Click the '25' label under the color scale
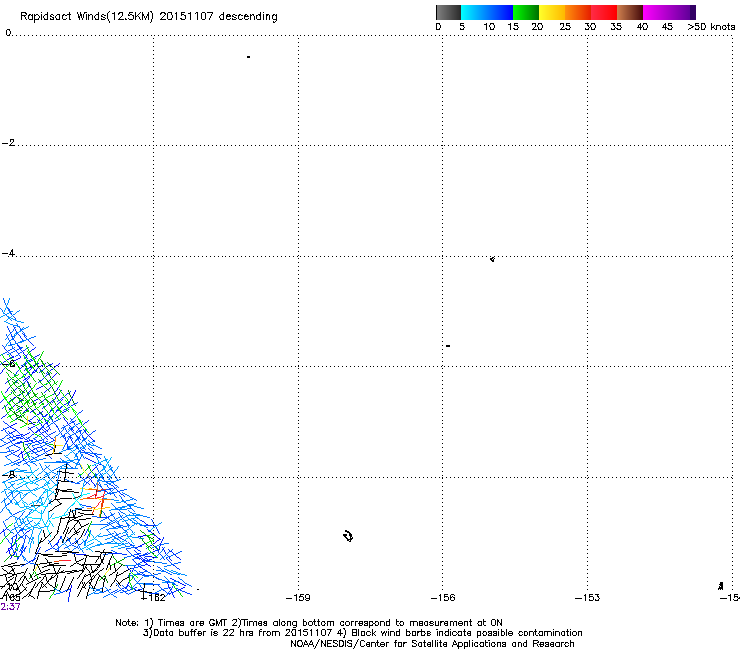Viewport: 740px width, 650px height. point(565,27)
